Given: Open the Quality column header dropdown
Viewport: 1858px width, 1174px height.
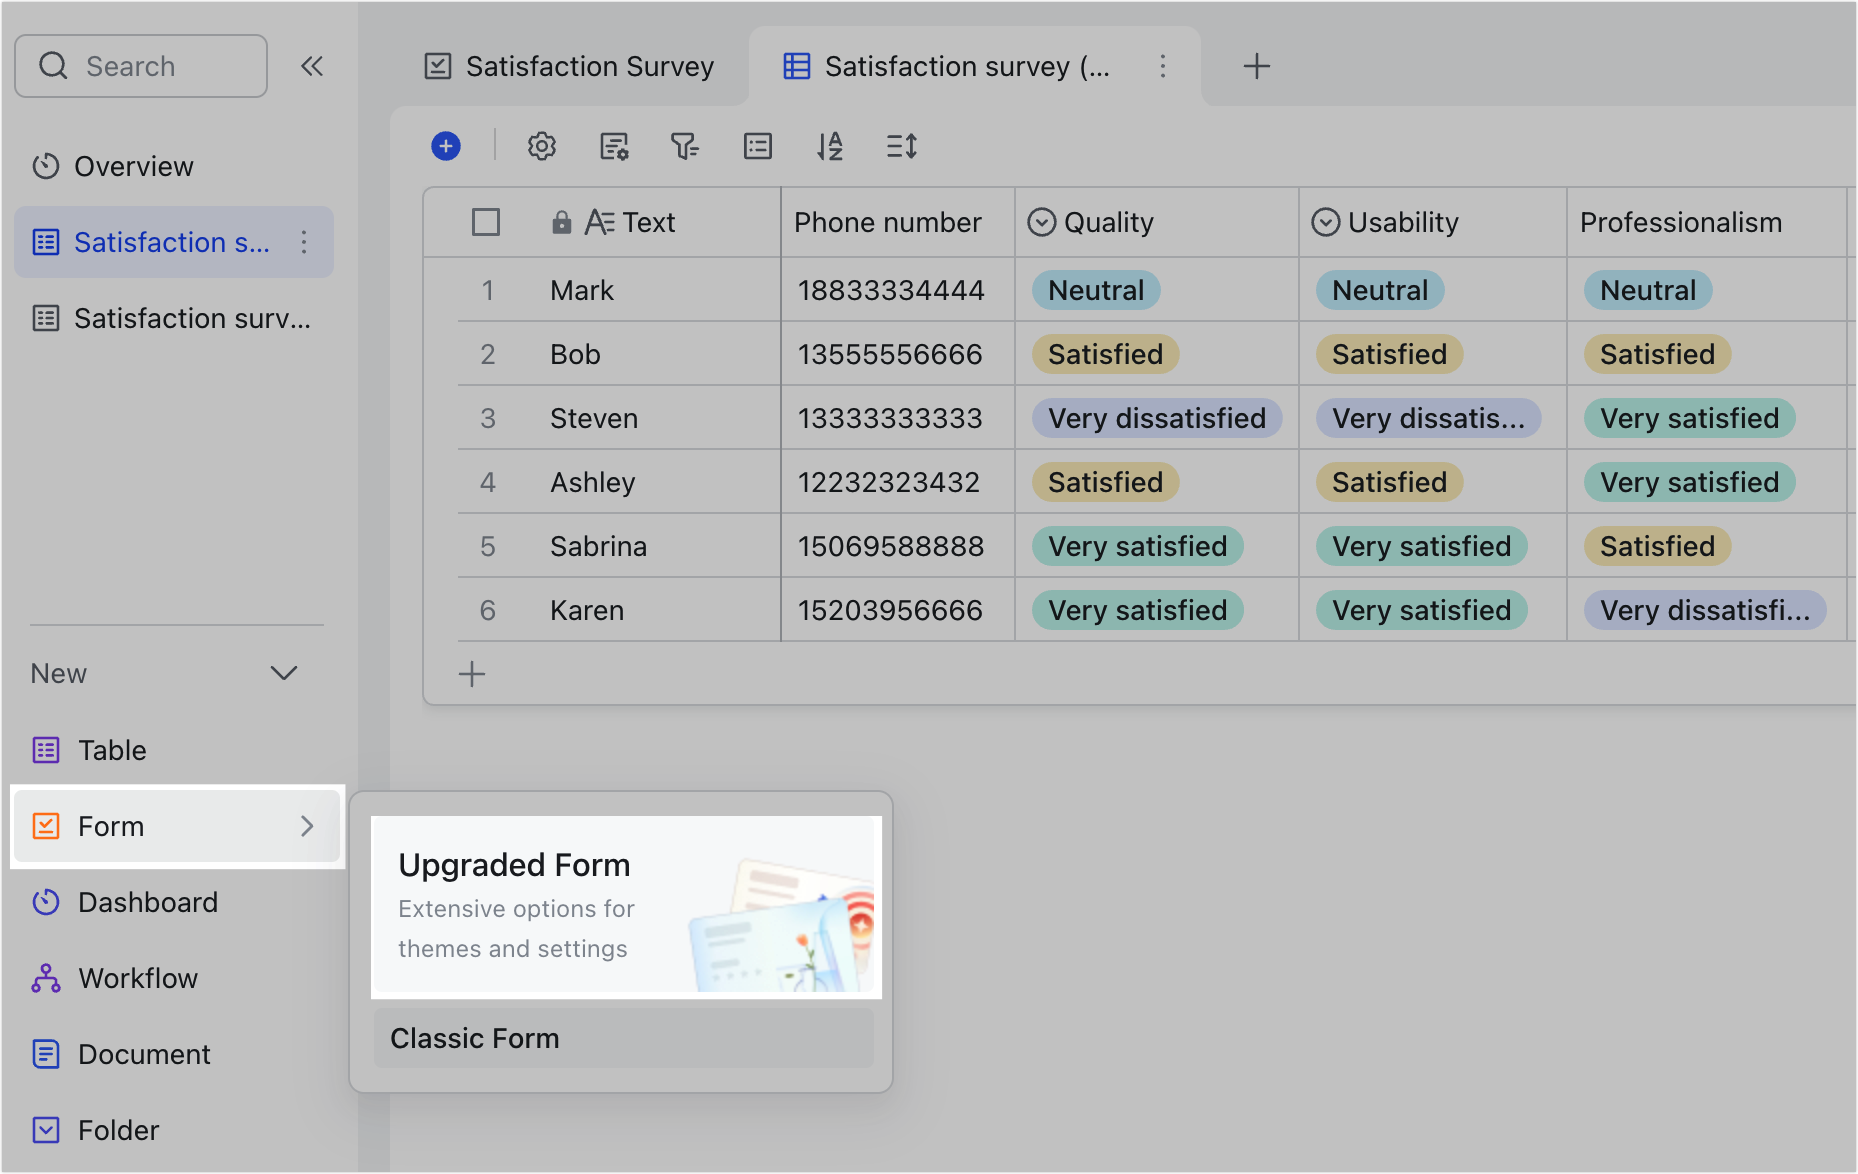Looking at the screenshot, I should 1042,222.
